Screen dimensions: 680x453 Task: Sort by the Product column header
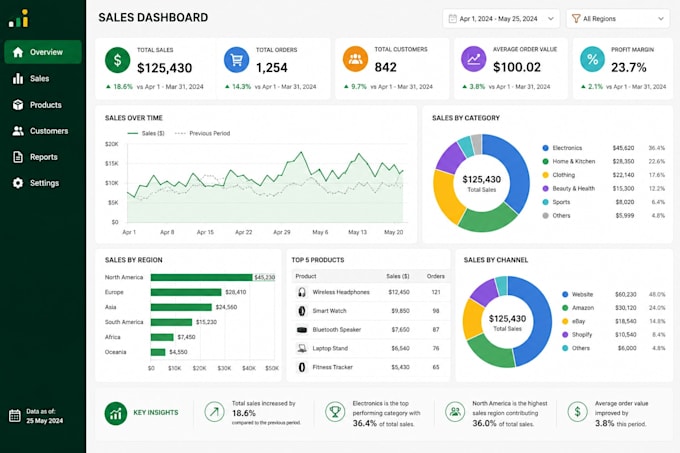coord(306,276)
